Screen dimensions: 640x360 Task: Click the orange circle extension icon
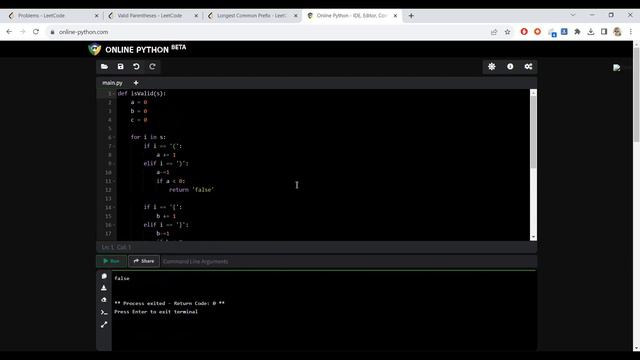click(537, 31)
